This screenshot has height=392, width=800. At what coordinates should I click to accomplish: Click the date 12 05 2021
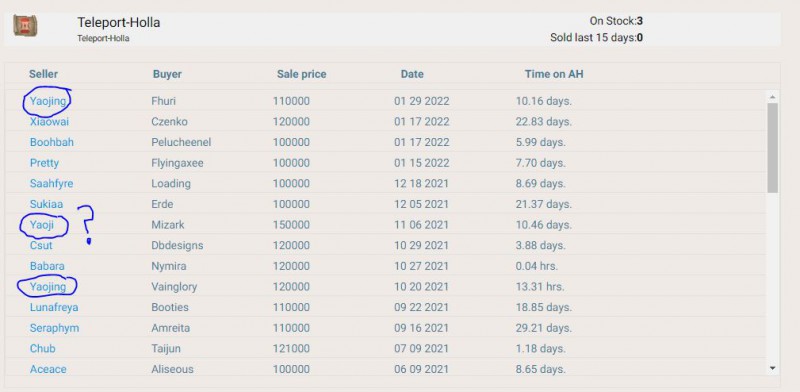click(421, 204)
